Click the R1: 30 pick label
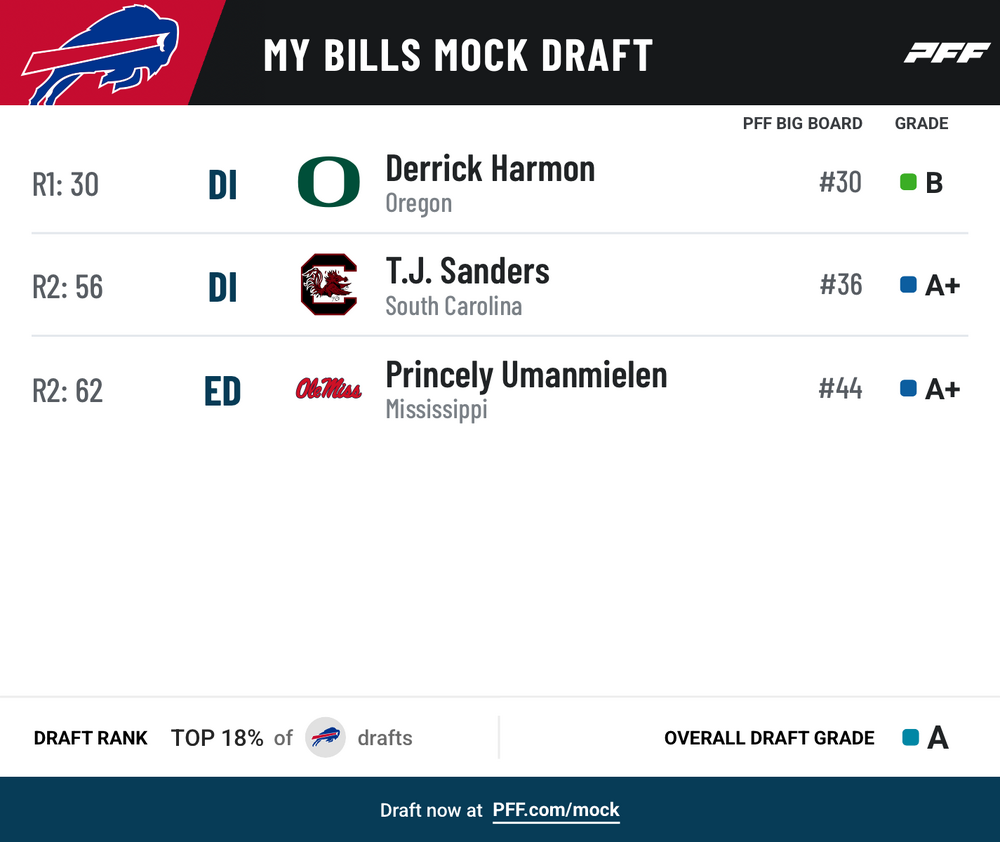Image resolution: width=1000 pixels, height=842 pixels. [66, 184]
